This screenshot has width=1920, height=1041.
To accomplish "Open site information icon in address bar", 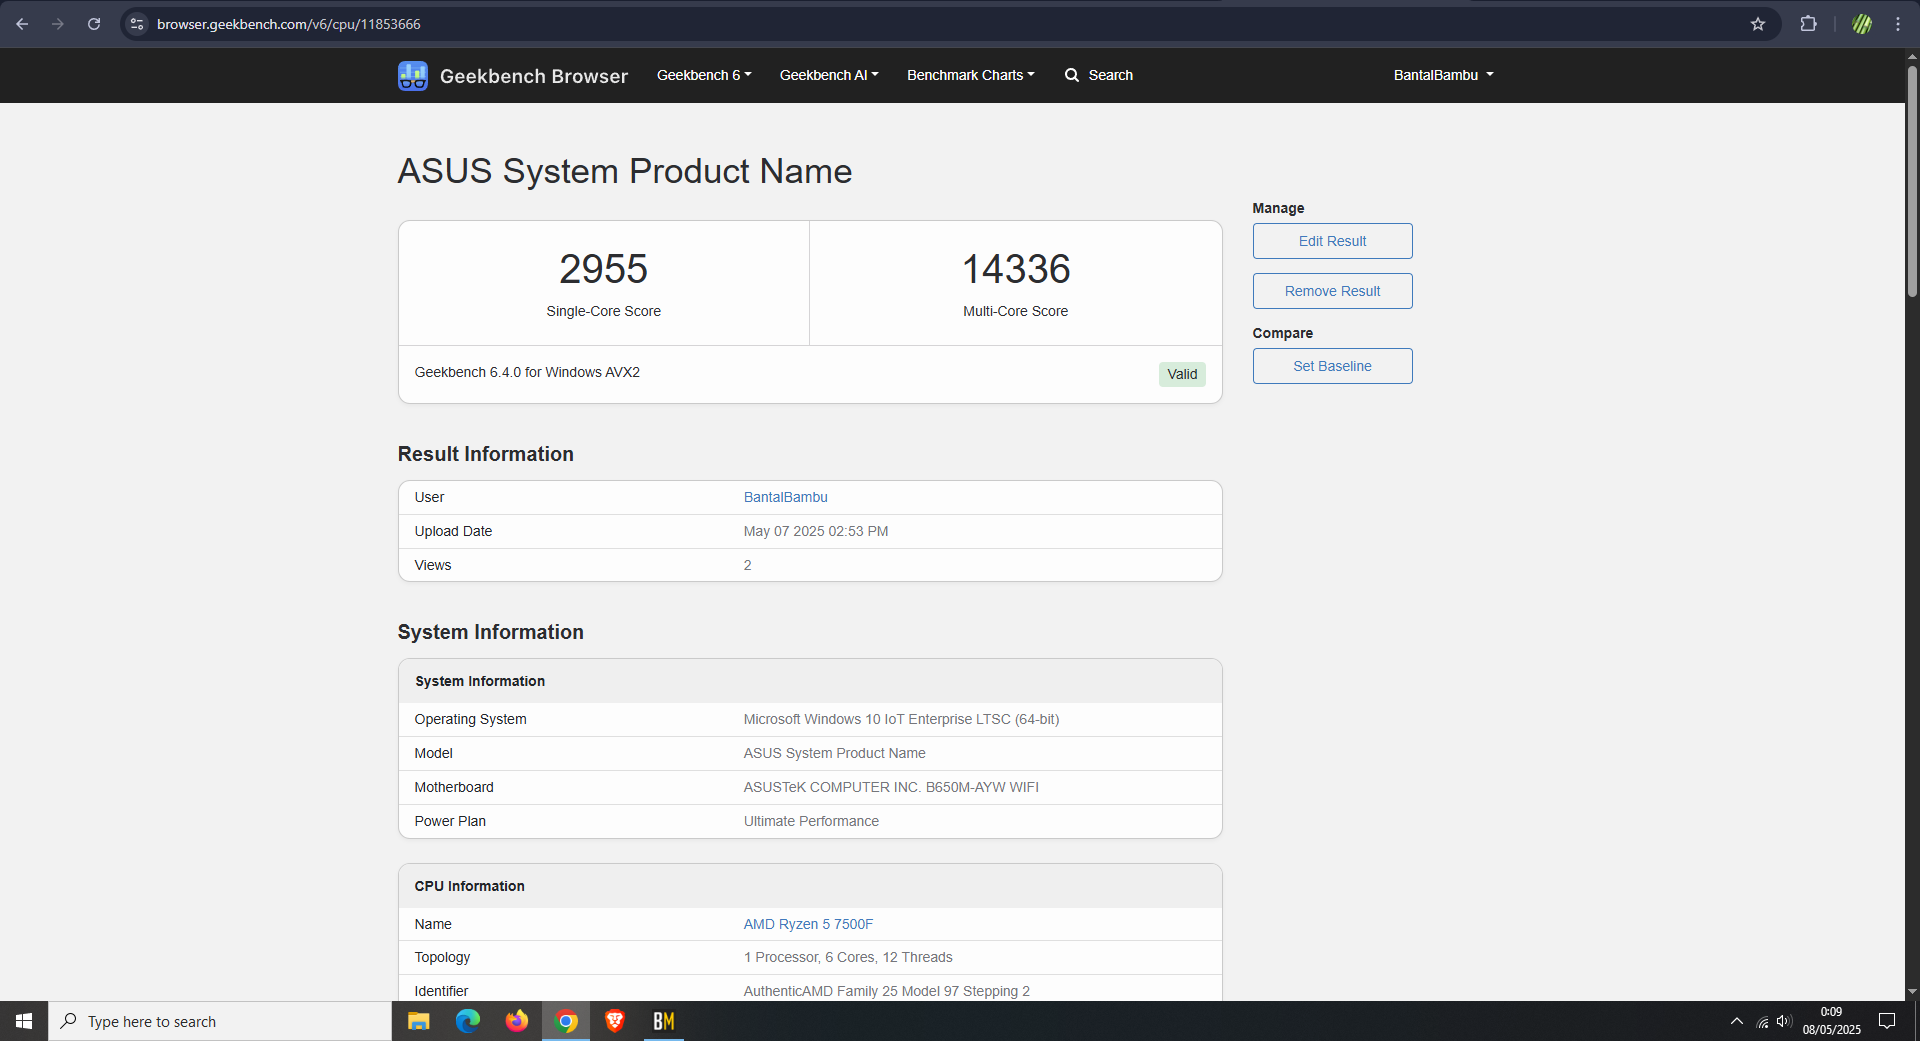I will (x=137, y=24).
